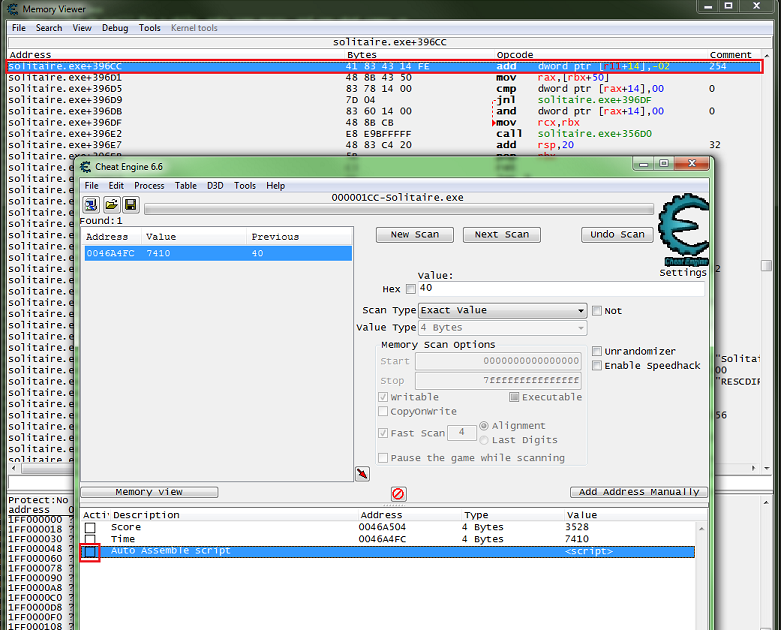The height and width of the screenshot is (630, 781).
Task: Click the Memory view button
Action: point(149,492)
